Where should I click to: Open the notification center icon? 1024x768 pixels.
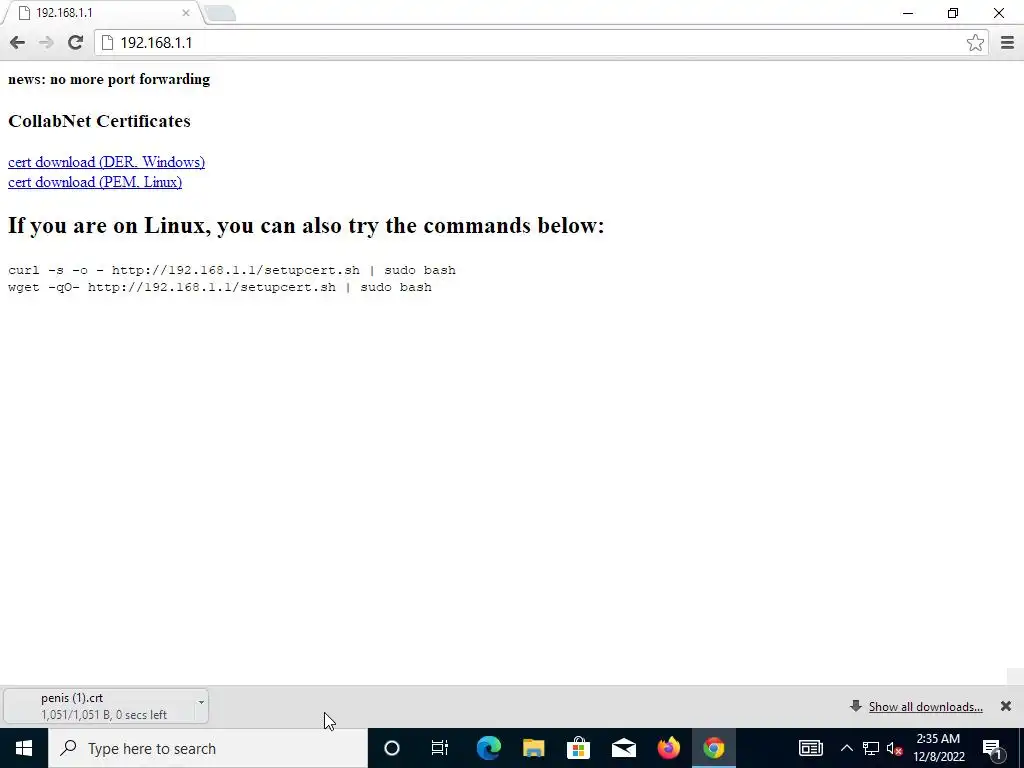point(993,748)
